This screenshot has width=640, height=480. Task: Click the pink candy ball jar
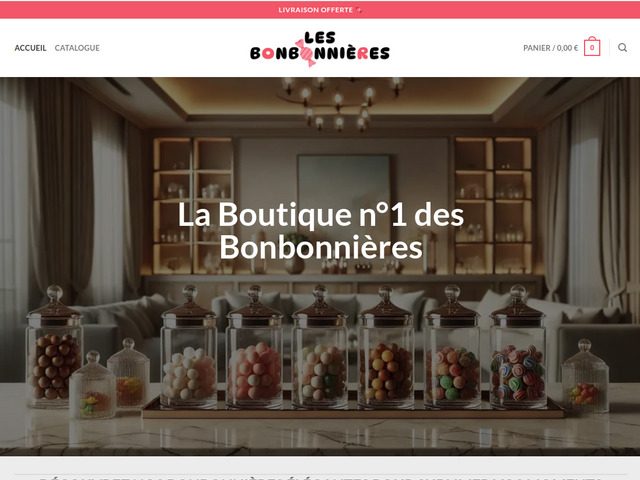[254, 346]
